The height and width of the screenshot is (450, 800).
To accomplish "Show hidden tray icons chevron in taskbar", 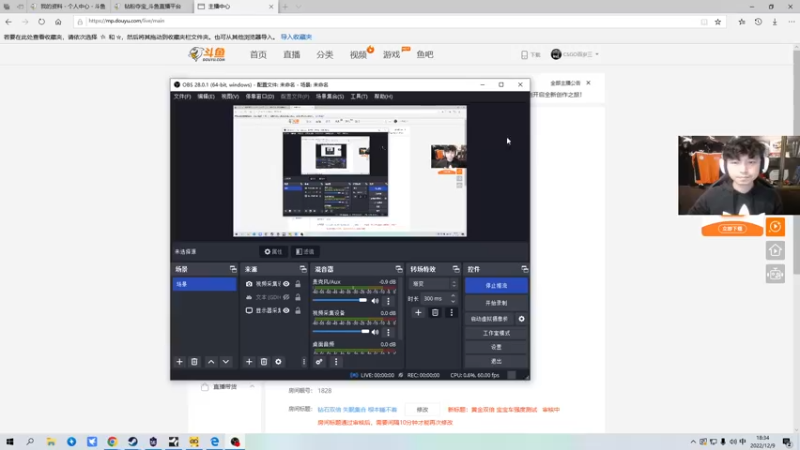I will pos(693,442).
